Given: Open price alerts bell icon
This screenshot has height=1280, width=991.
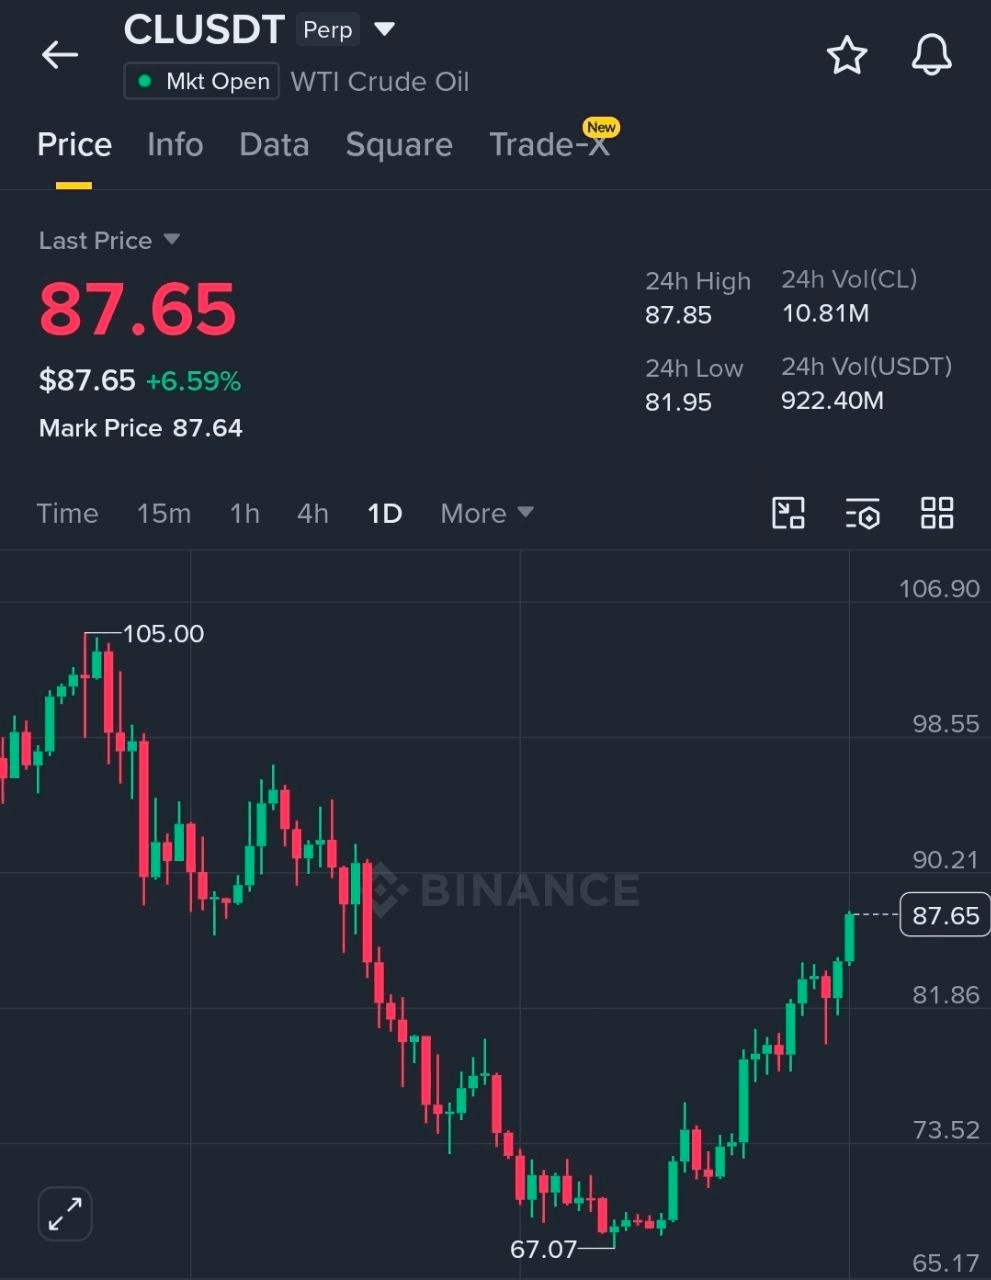Looking at the screenshot, I should (931, 55).
